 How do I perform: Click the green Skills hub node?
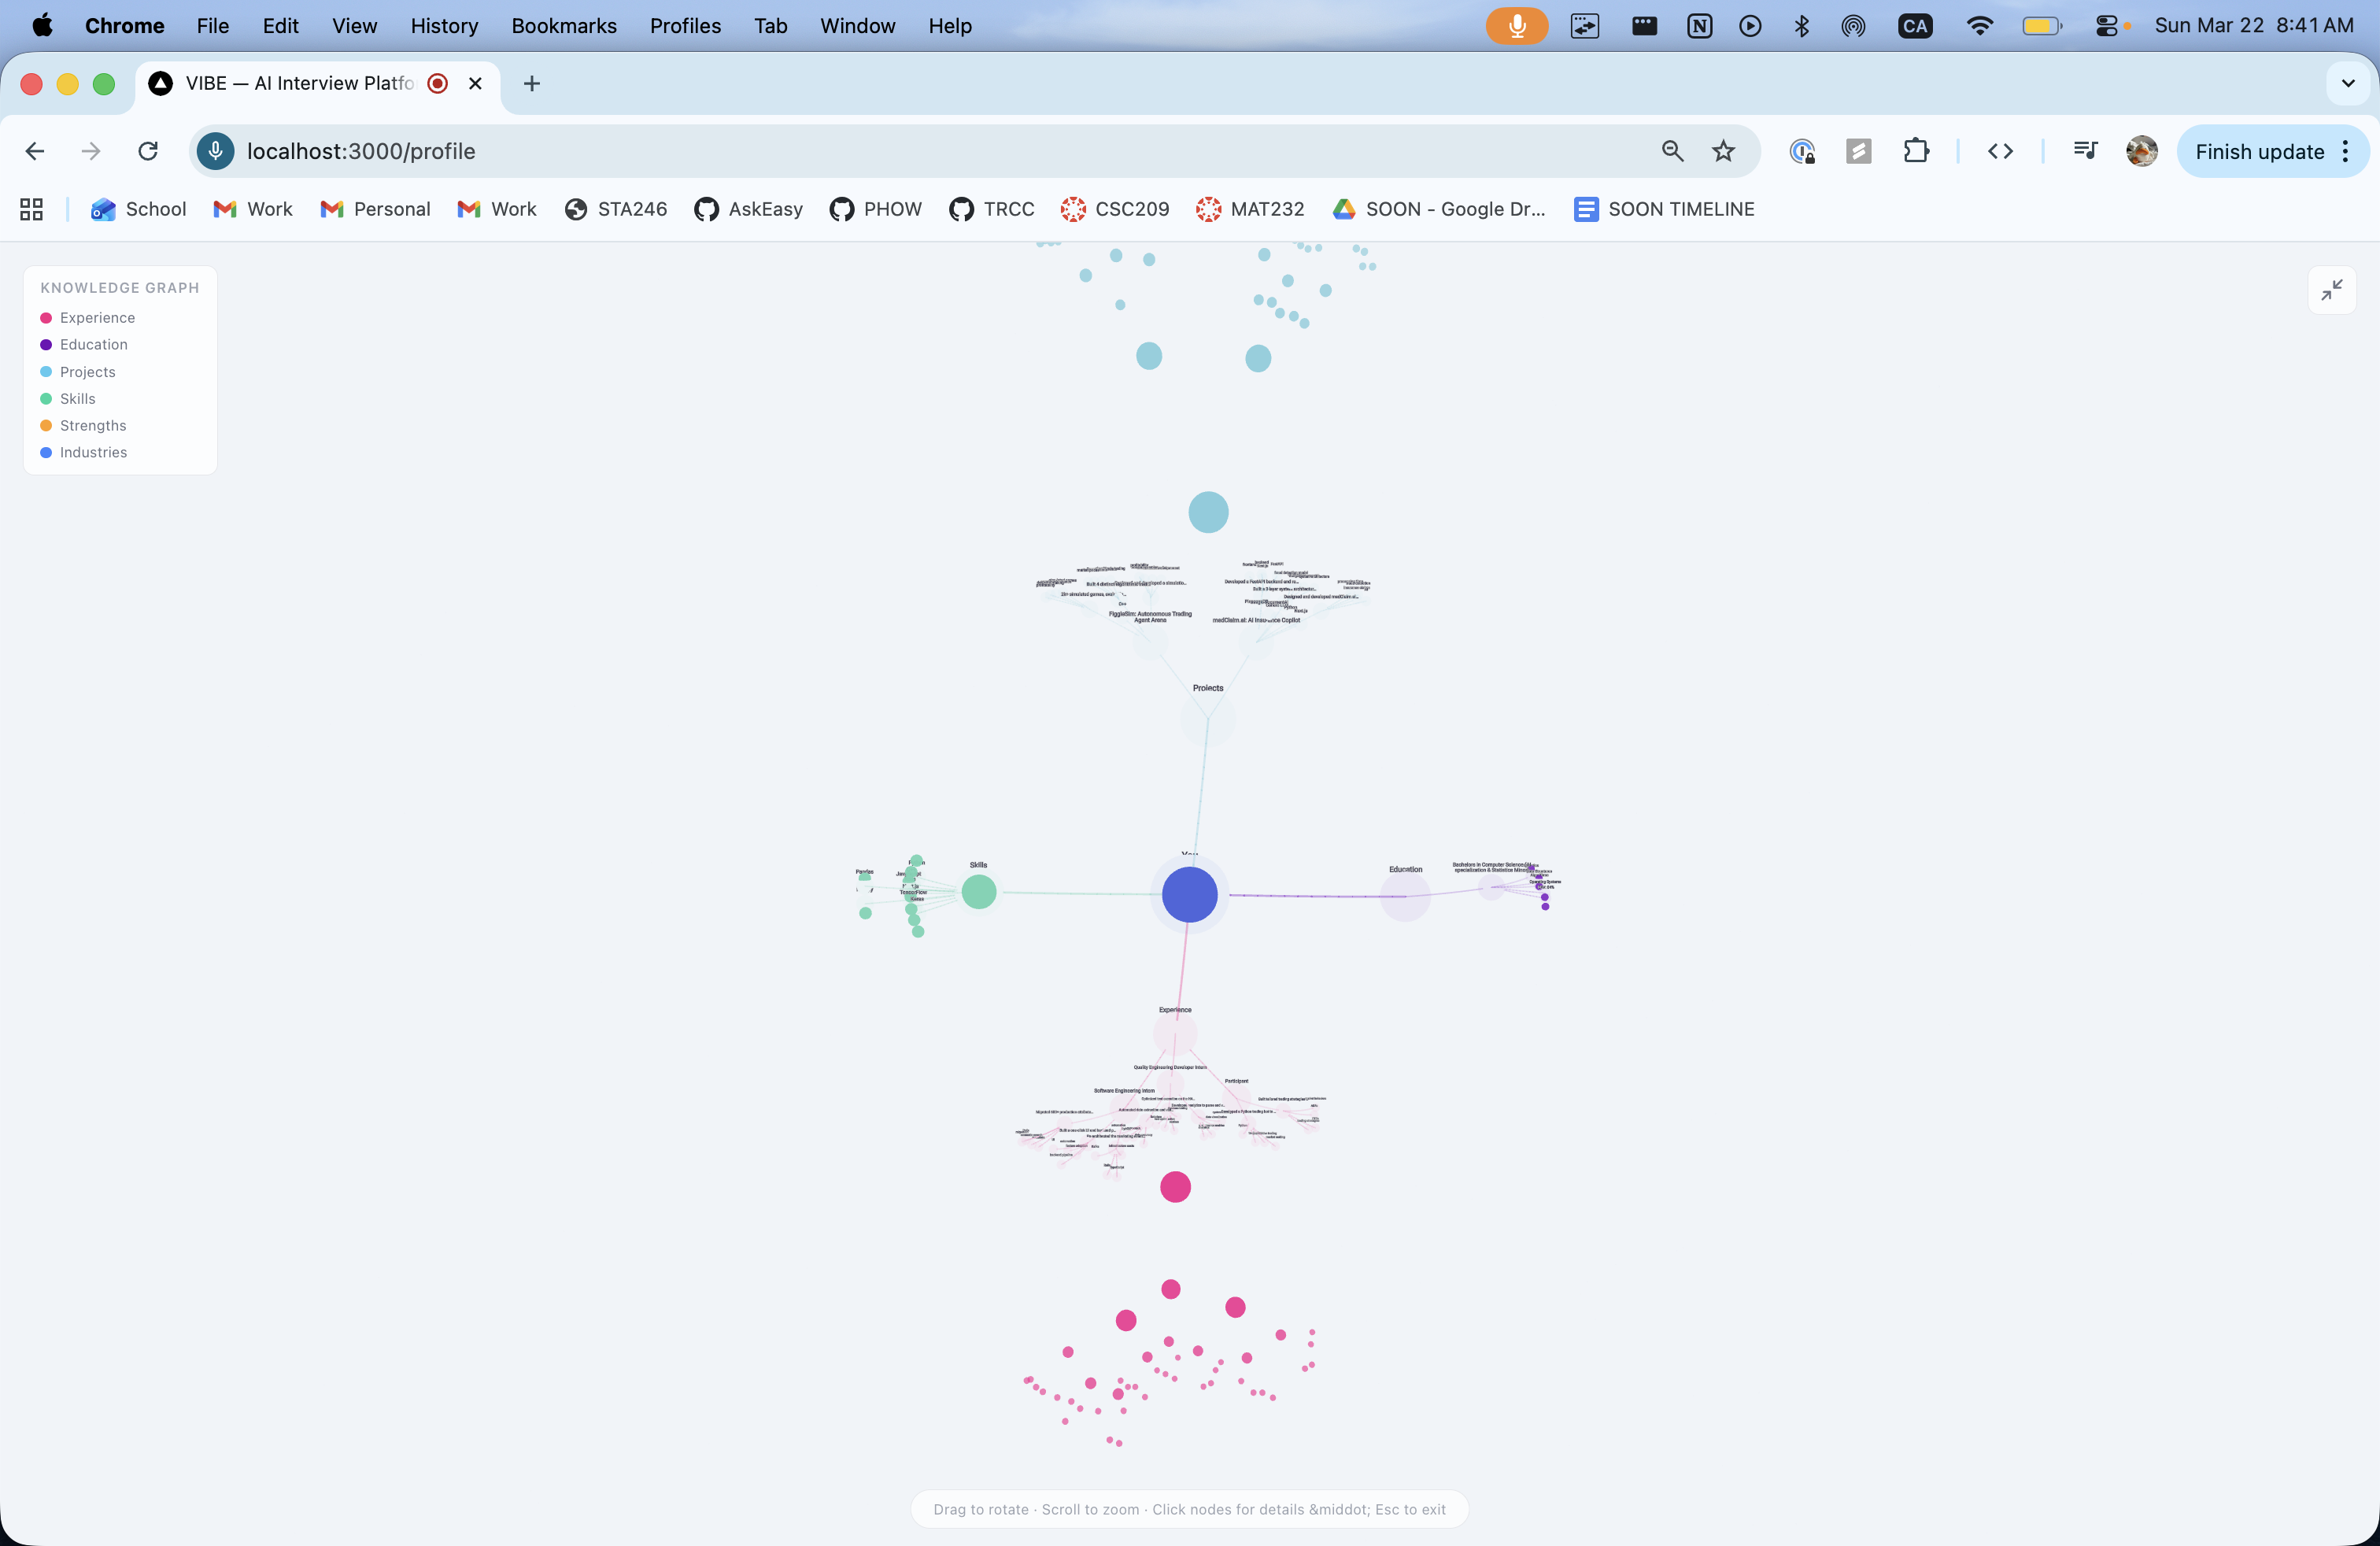click(x=978, y=891)
